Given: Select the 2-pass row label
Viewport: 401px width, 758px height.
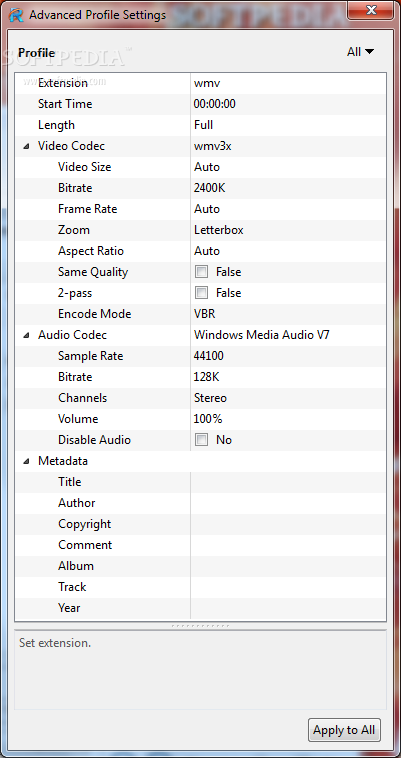Looking at the screenshot, I should click(75, 293).
